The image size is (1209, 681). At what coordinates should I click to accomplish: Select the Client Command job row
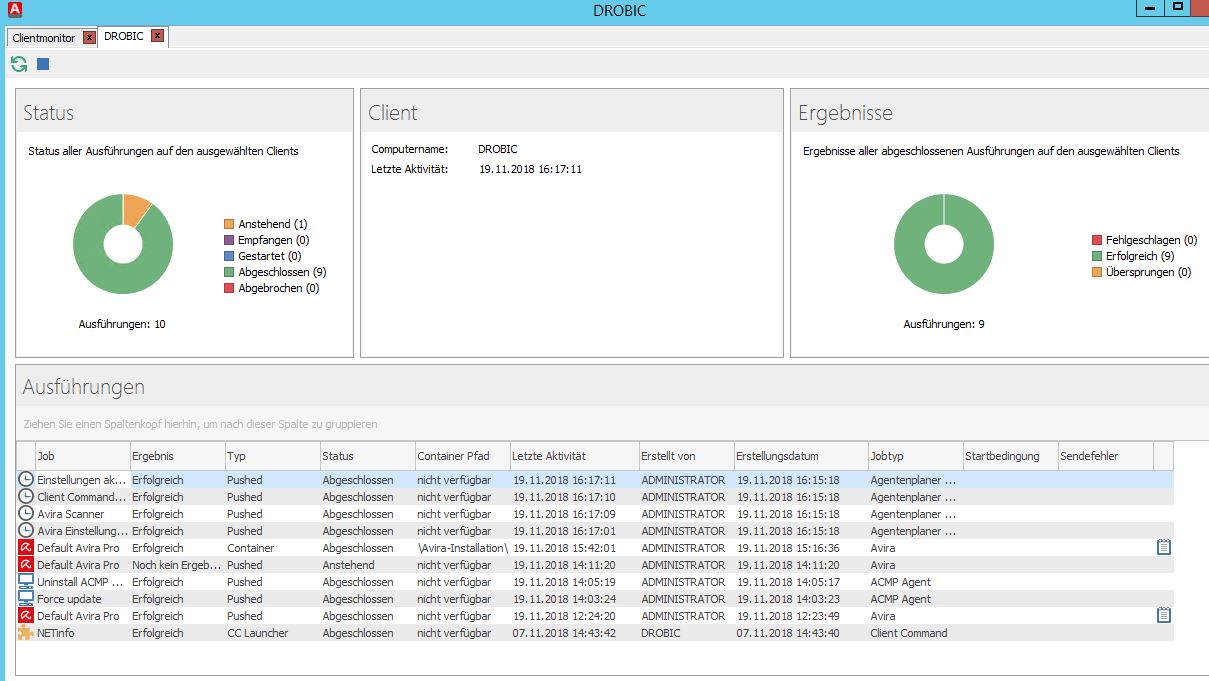click(x=82, y=497)
